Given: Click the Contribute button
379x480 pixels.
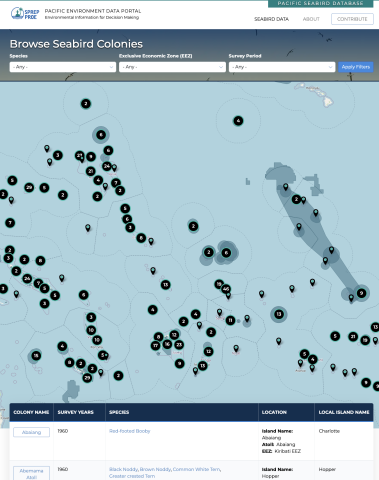Looking at the screenshot, I should point(352,19).
